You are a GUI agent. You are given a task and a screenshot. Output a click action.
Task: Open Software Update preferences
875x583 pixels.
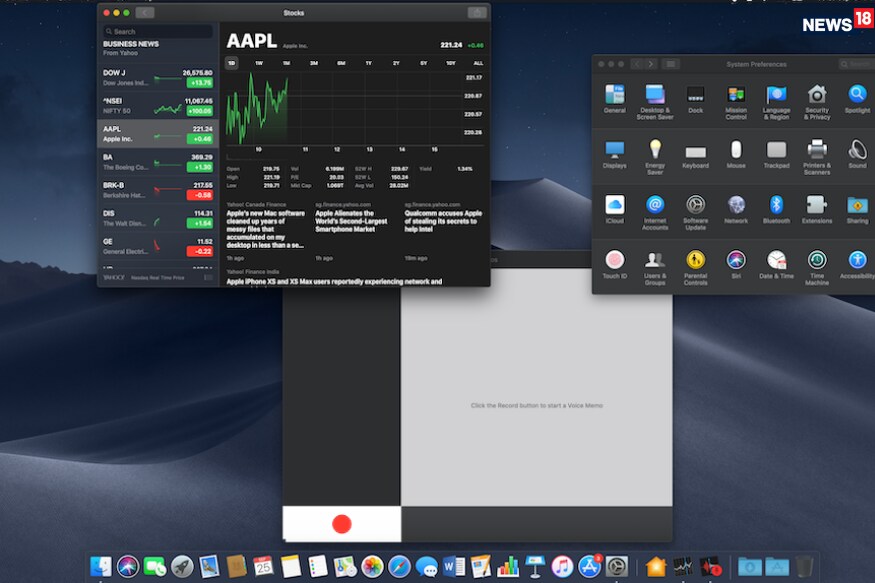click(x=695, y=213)
